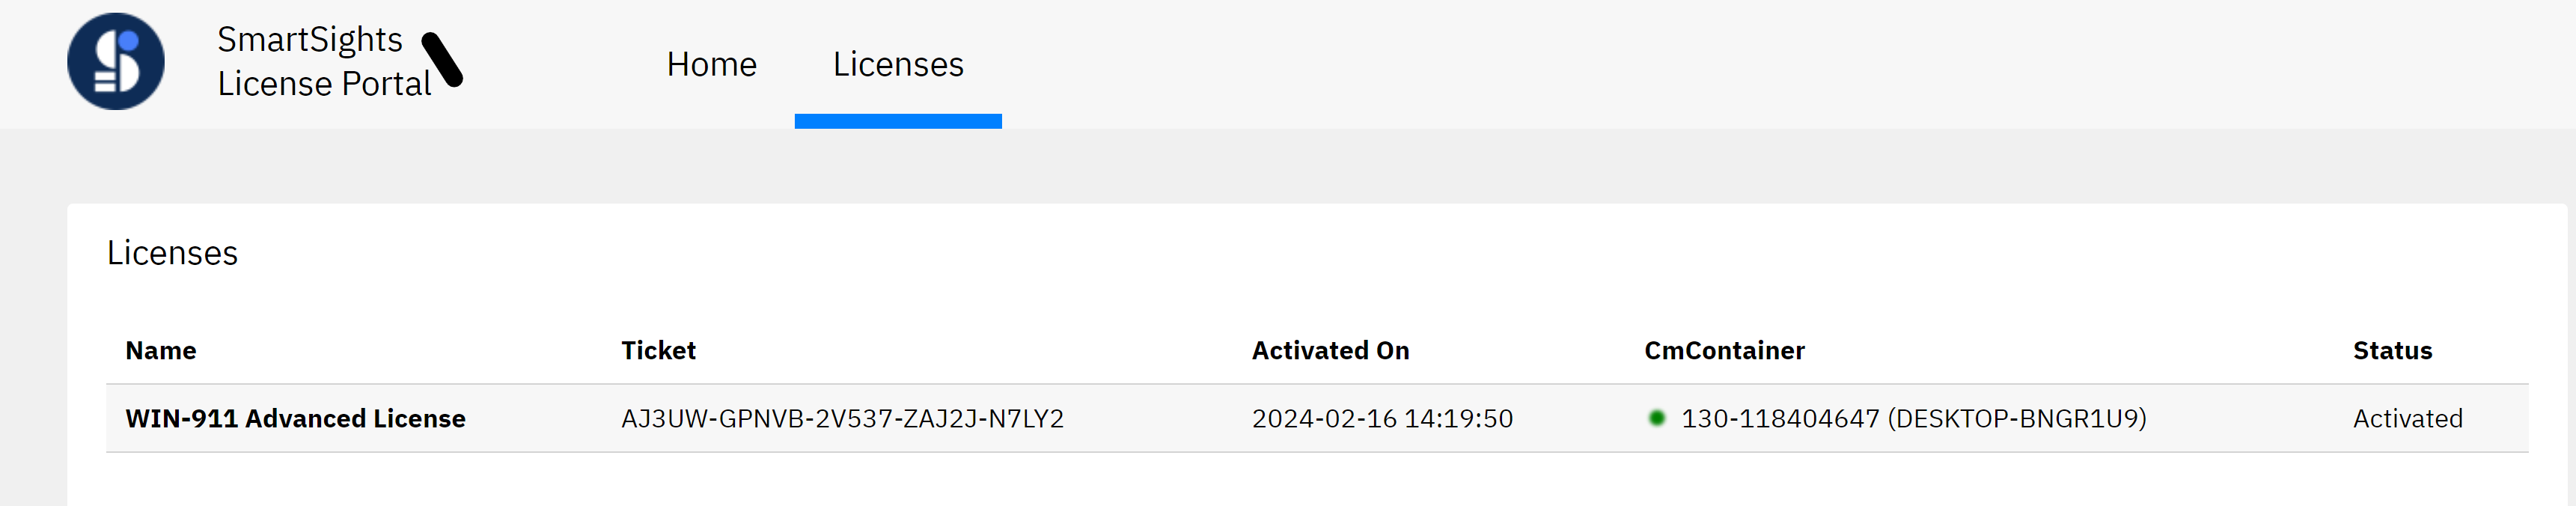Click the Licenses section heading
The width and height of the screenshot is (2576, 506).
172,253
